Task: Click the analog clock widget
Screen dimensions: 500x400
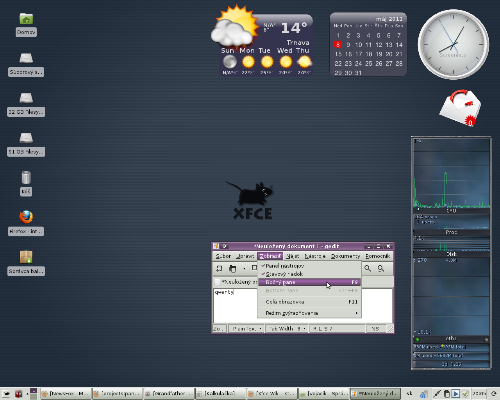Action: (x=453, y=44)
